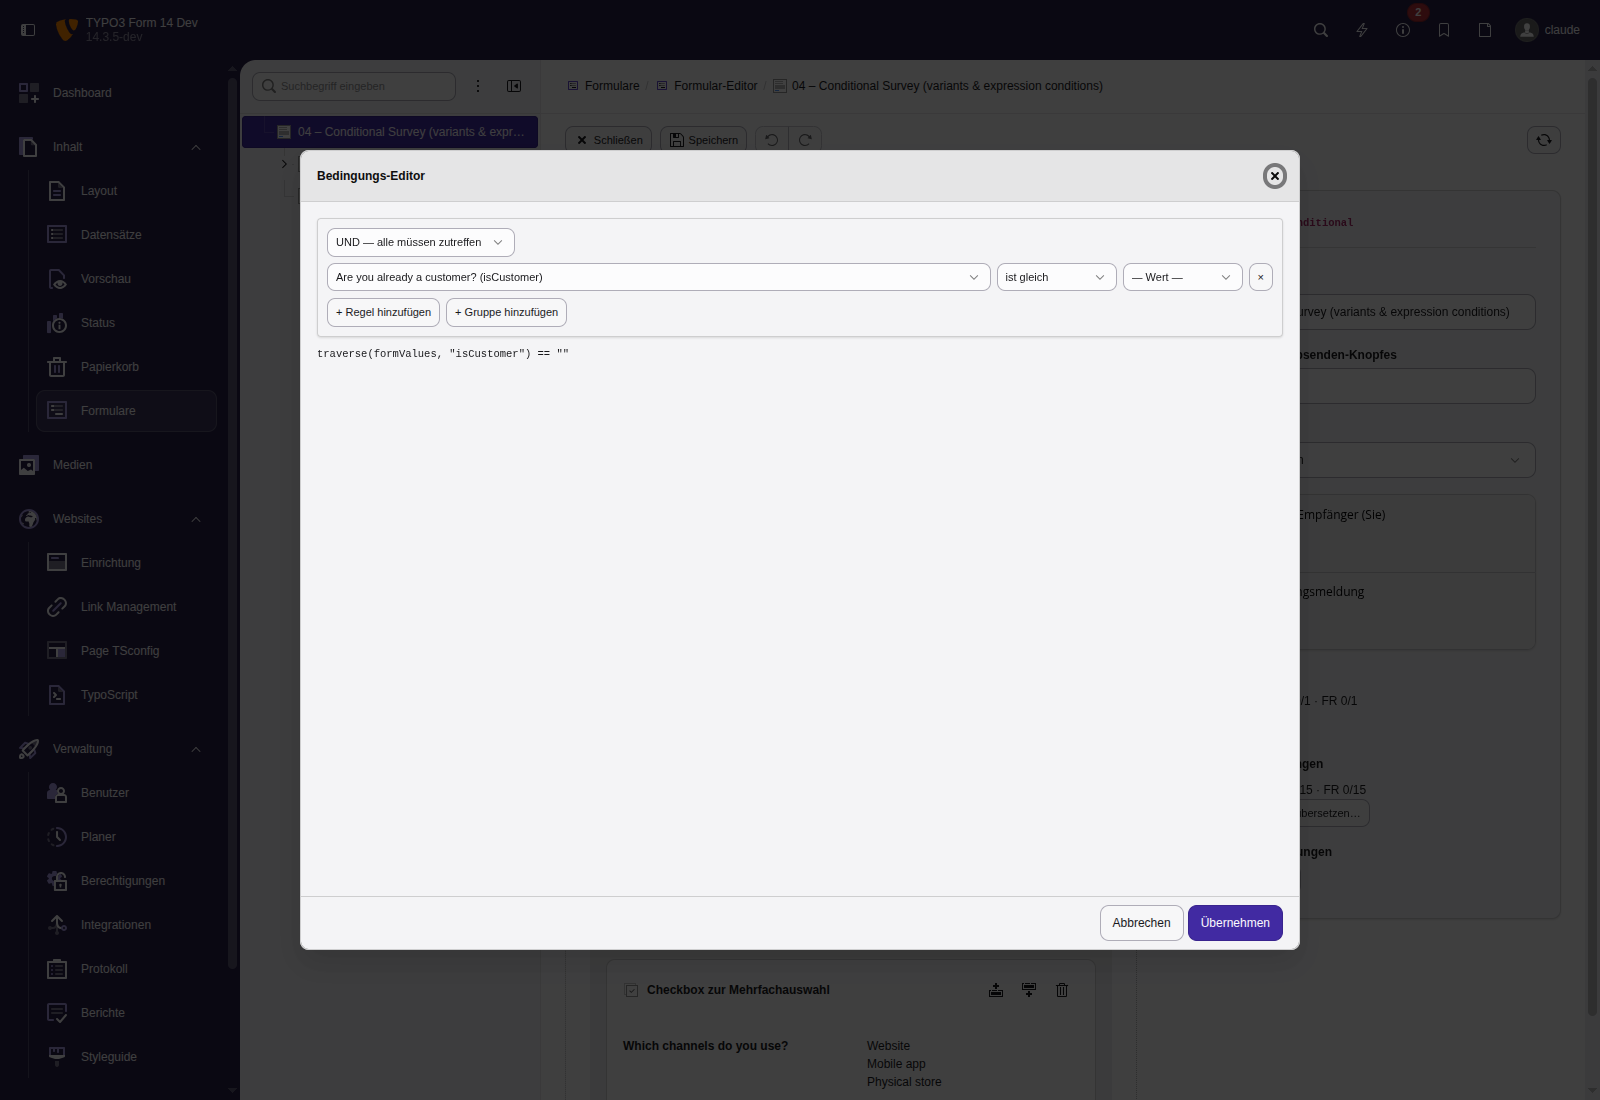This screenshot has height=1100, width=1600.
Task: Move the Checkbox zur Mehrfachauswahl element up
Action: (x=996, y=990)
